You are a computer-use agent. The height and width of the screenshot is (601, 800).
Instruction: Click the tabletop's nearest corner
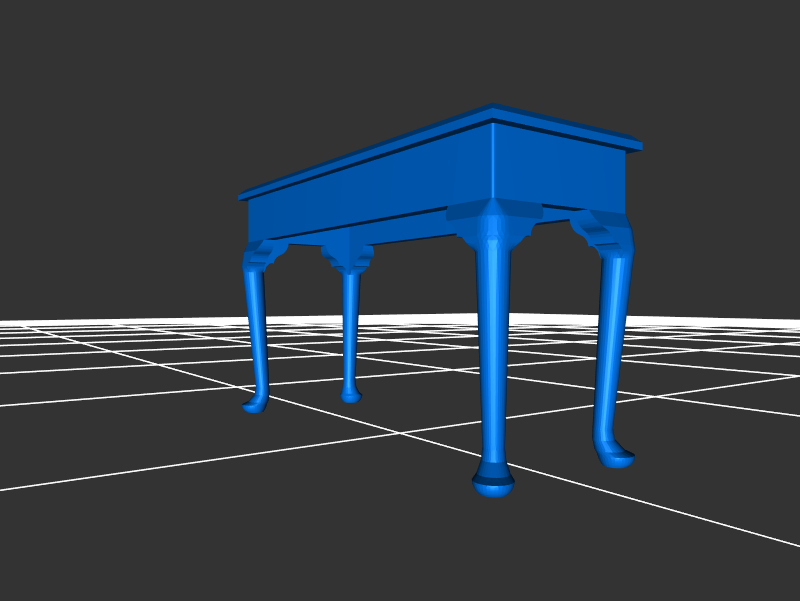coord(492,111)
